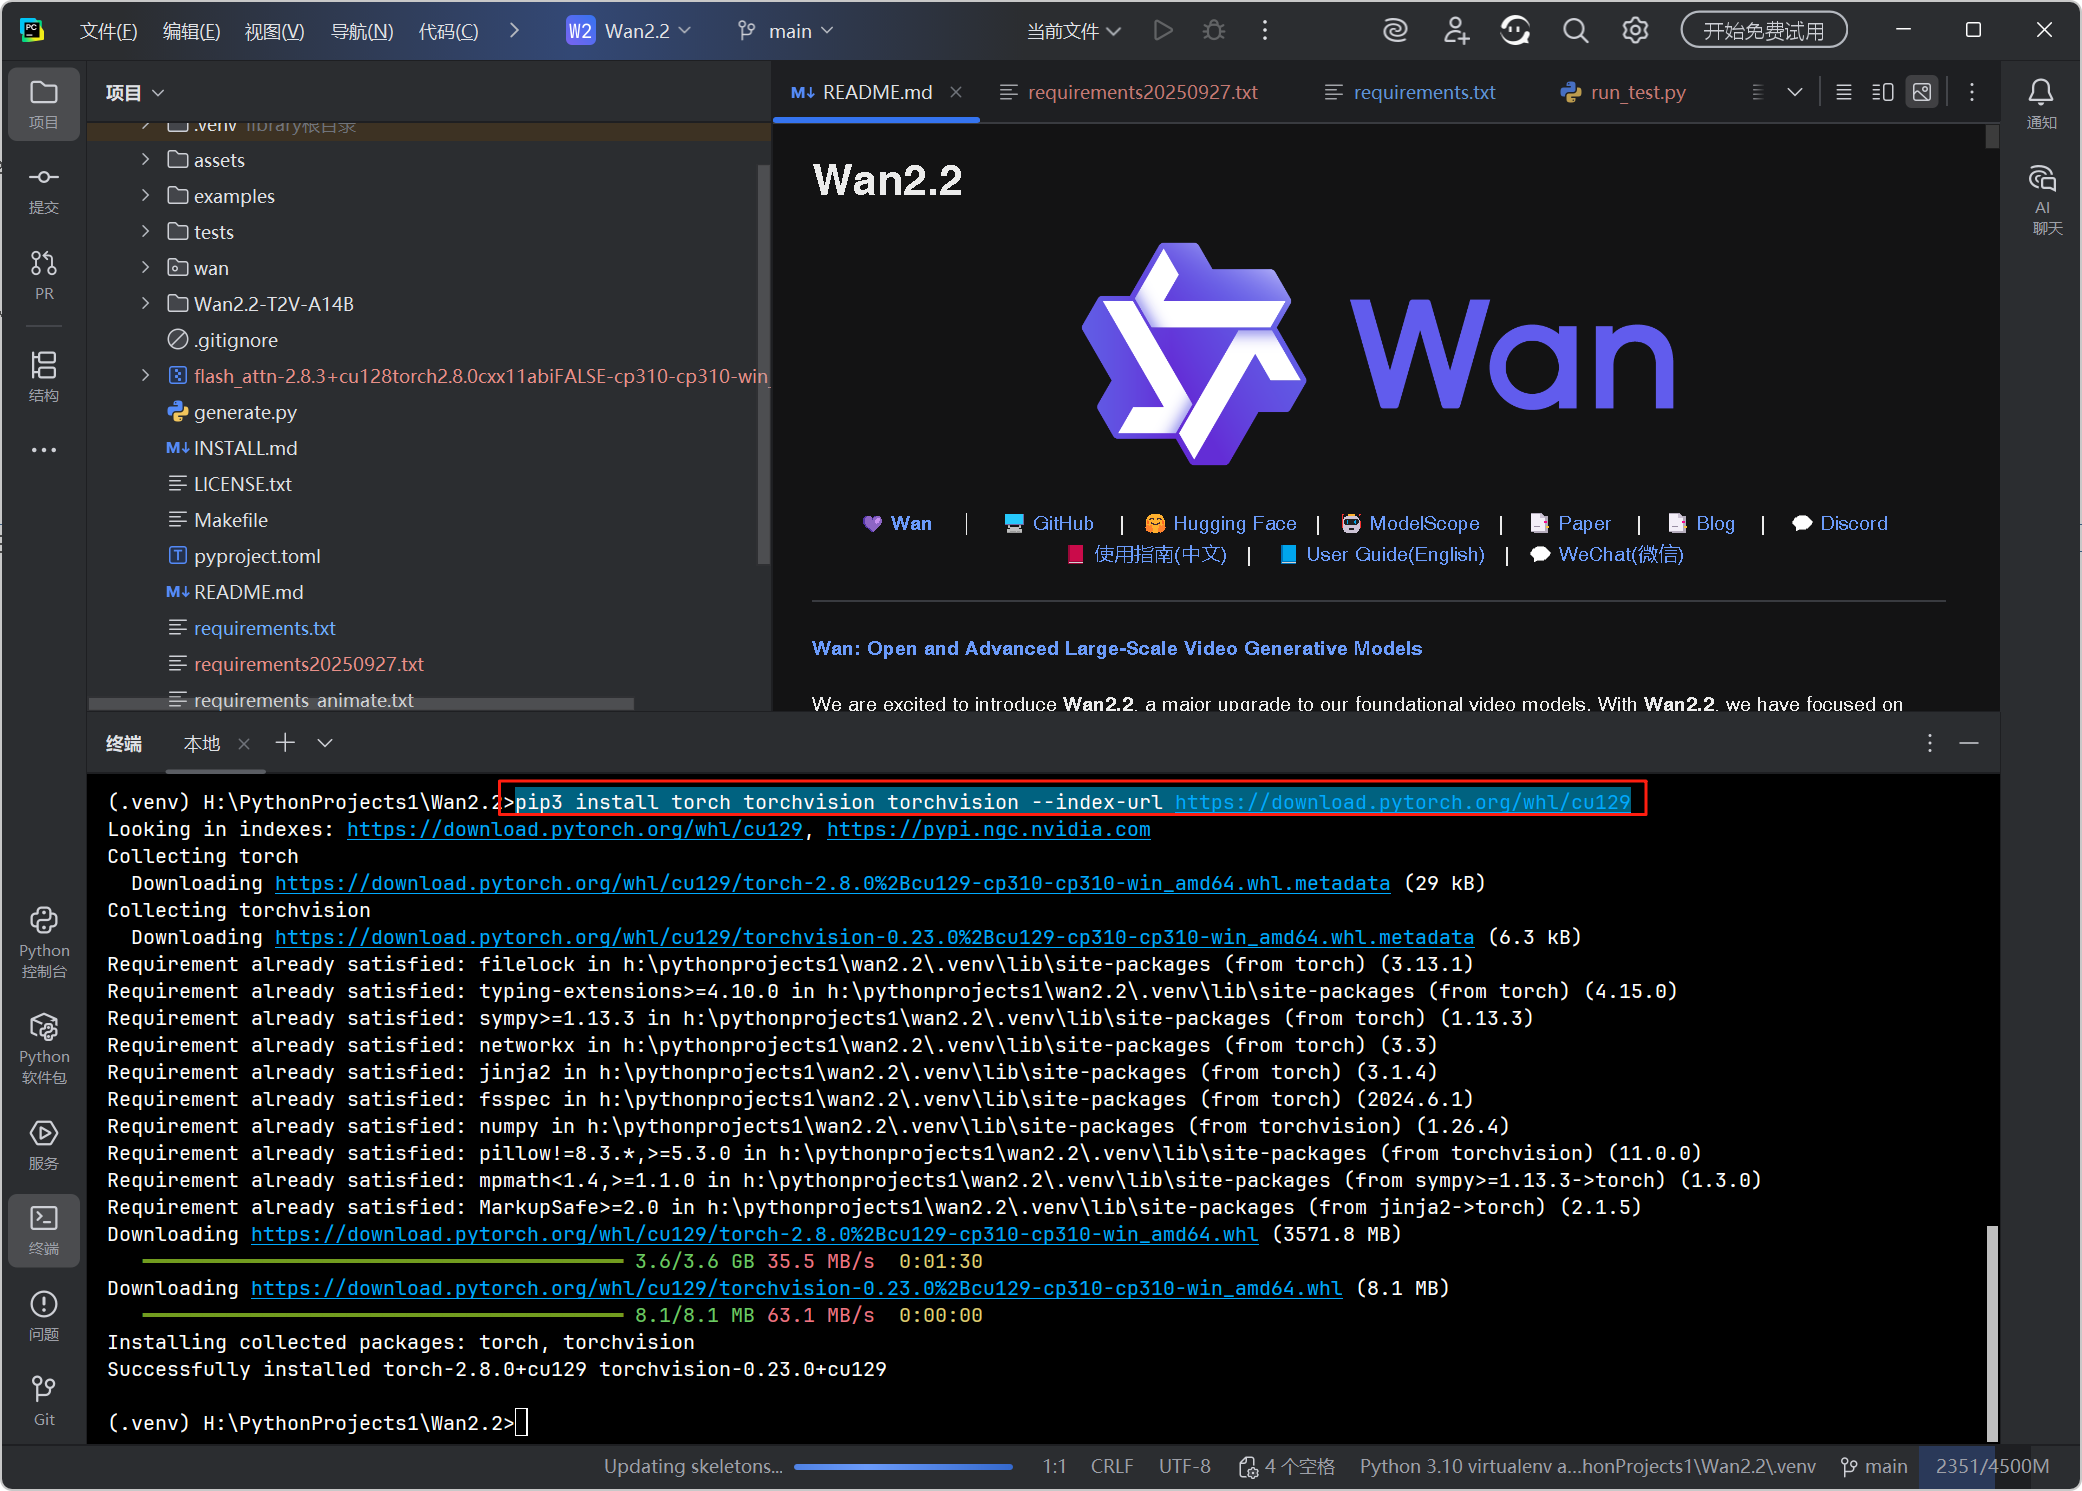Open the Python Console tool window
2082x1491 pixels.
(43, 942)
